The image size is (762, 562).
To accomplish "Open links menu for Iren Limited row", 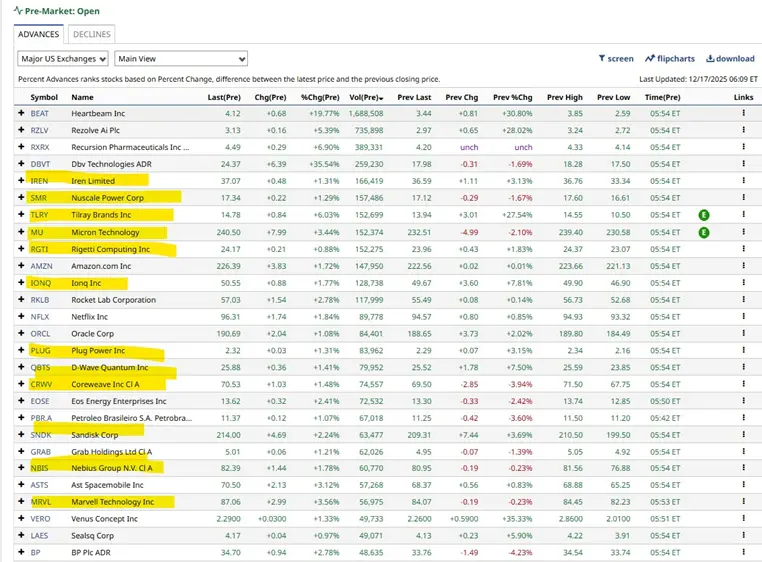I will click(744, 180).
